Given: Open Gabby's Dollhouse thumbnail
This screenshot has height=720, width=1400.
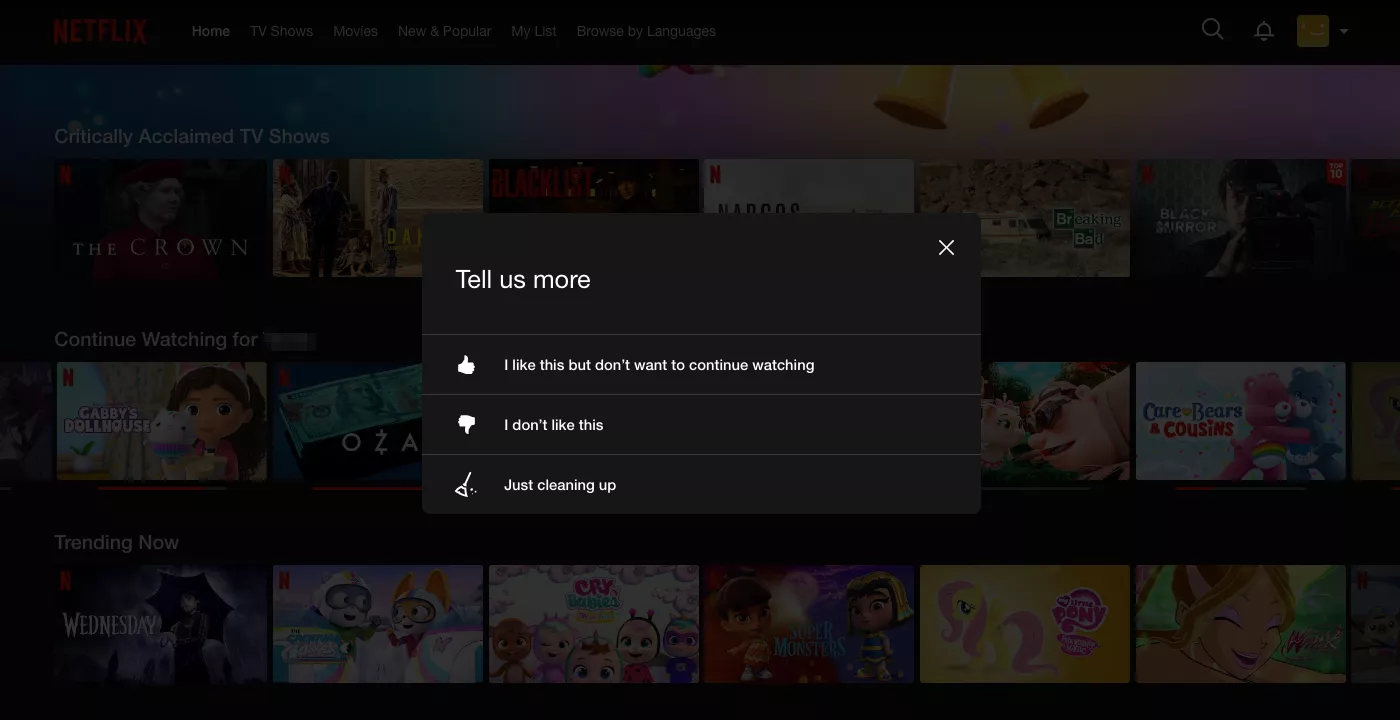Looking at the screenshot, I should (x=161, y=421).
